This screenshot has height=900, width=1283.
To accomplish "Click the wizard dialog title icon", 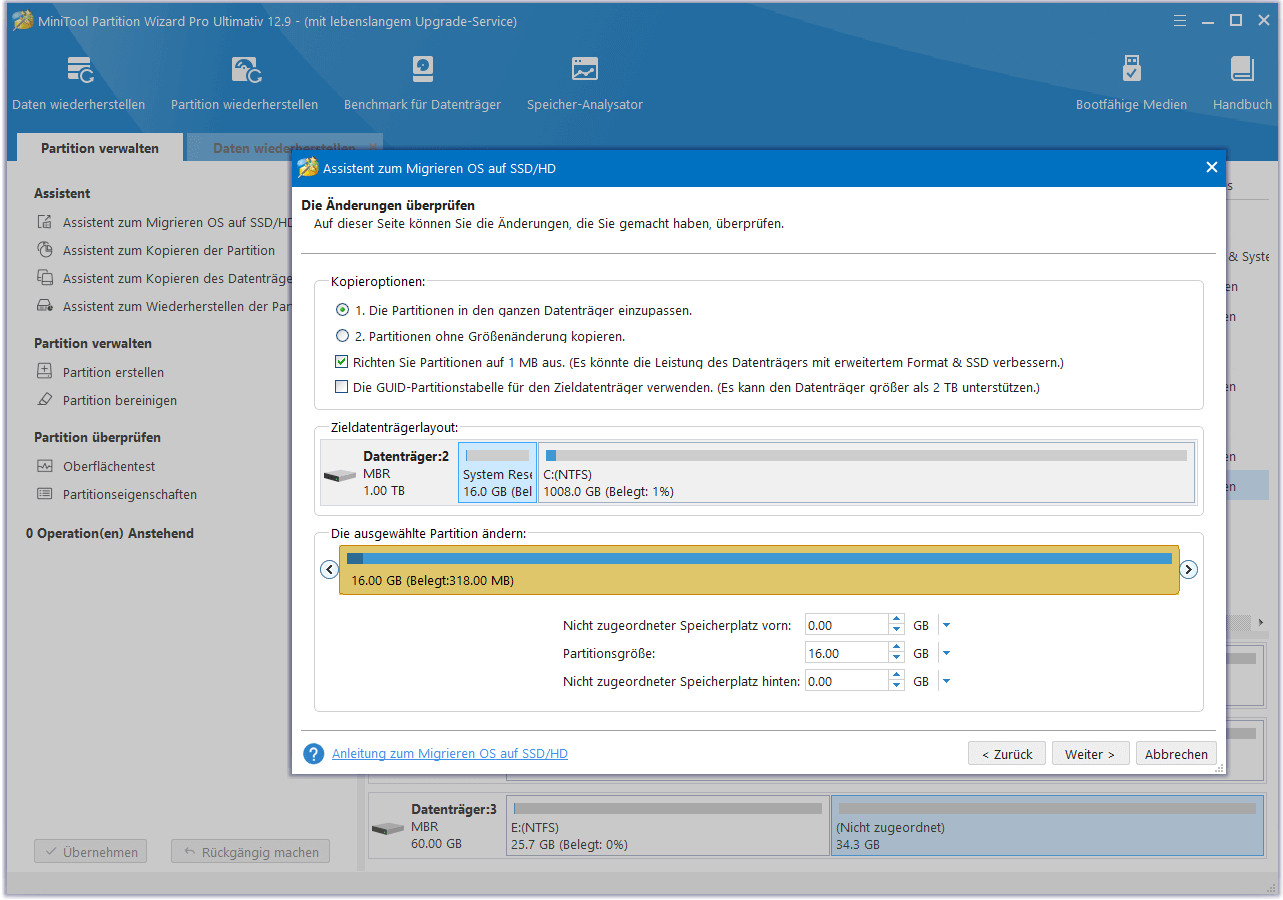I will click(308, 168).
